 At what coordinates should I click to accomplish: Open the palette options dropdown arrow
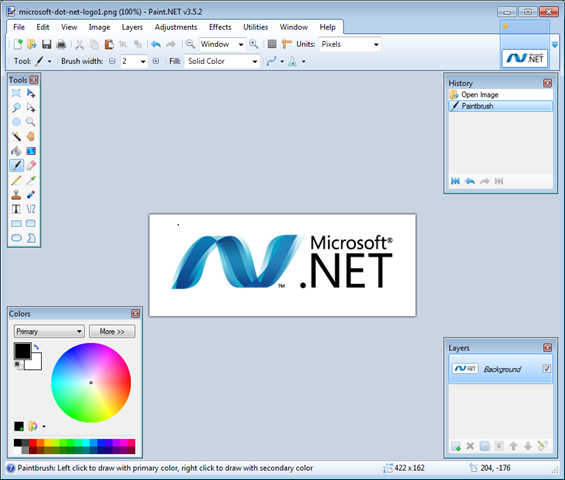(x=44, y=427)
